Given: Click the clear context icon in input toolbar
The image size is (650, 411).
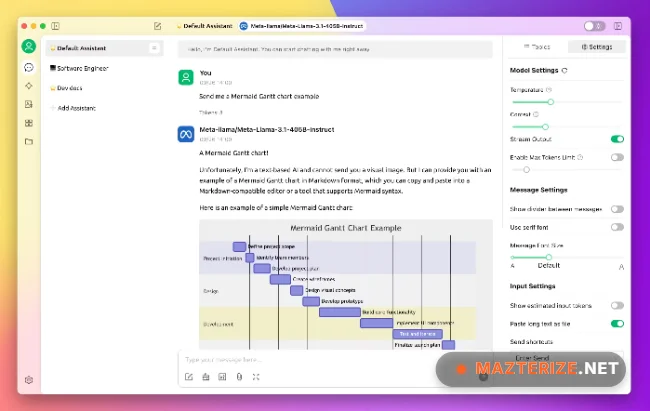Looking at the screenshot, I should pos(222,377).
